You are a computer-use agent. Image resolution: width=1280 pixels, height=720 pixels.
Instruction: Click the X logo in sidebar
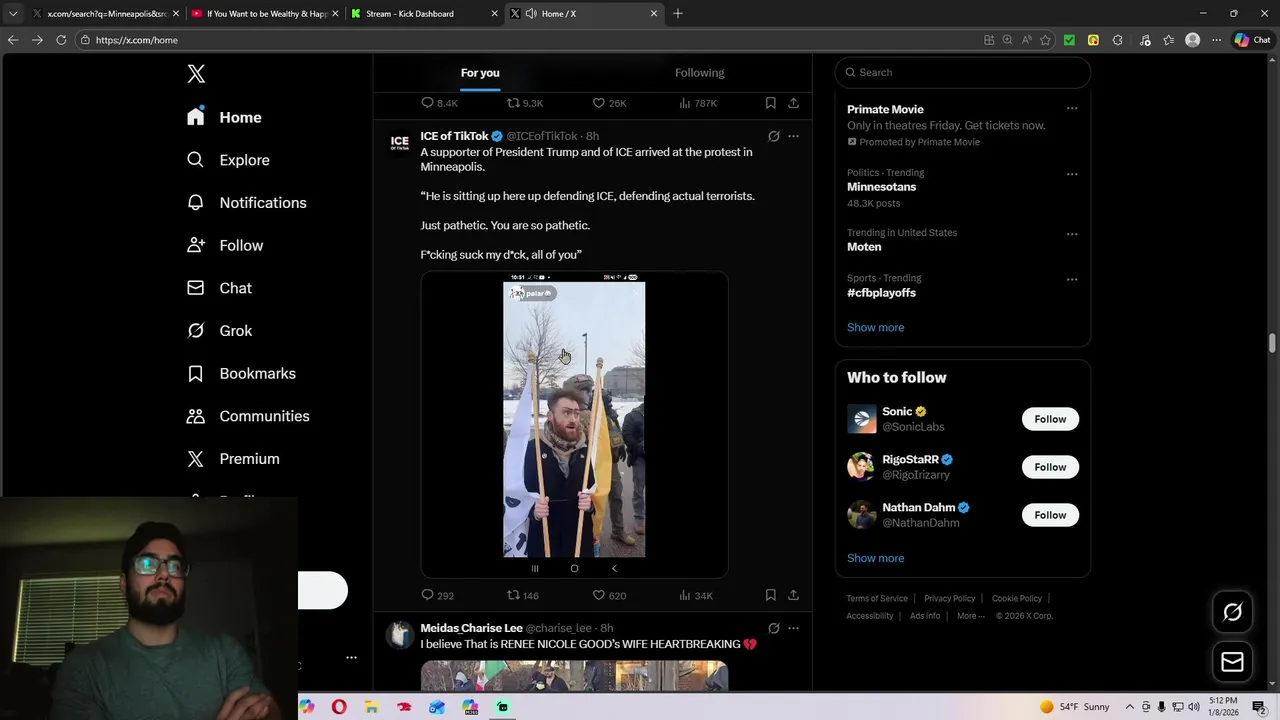[196, 73]
